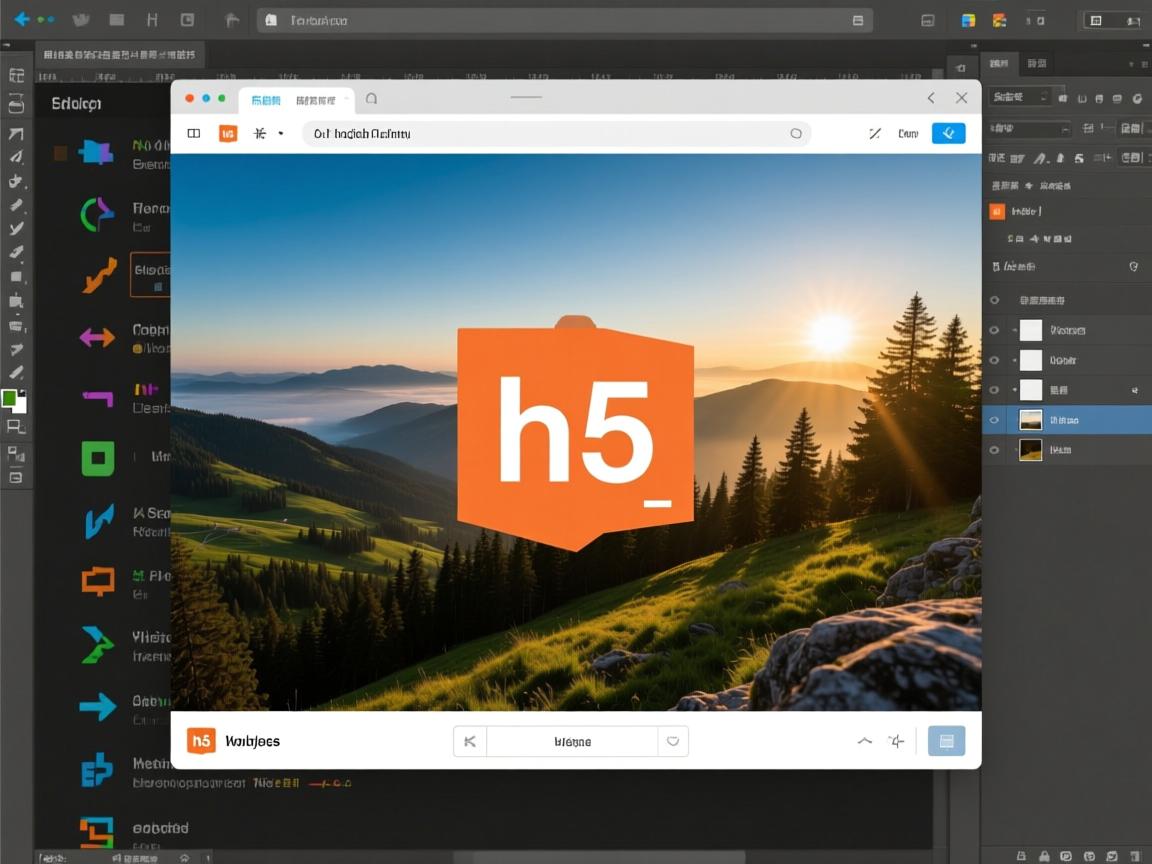The height and width of the screenshot is (864, 1152).
Task: Click the blue puzzle-piece extension icon in sidebar
Action: 97,151
